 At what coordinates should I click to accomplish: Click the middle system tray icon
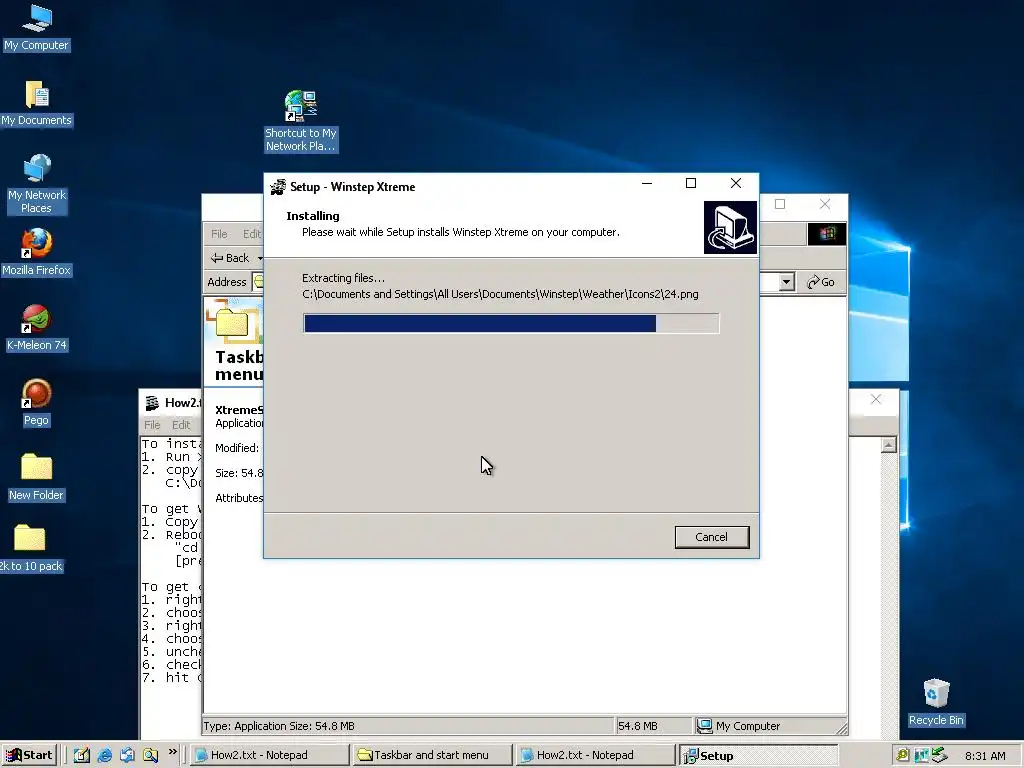921,755
